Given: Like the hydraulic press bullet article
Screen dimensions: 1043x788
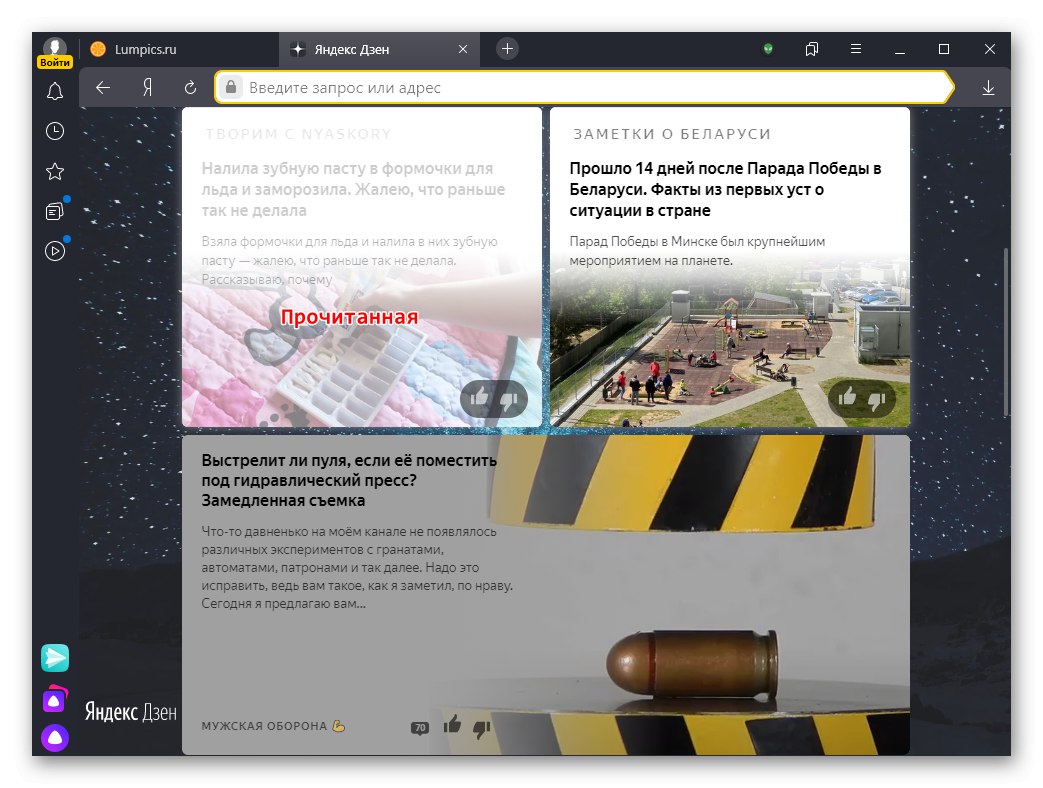Looking at the screenshot, I should (x=450, y=729).
